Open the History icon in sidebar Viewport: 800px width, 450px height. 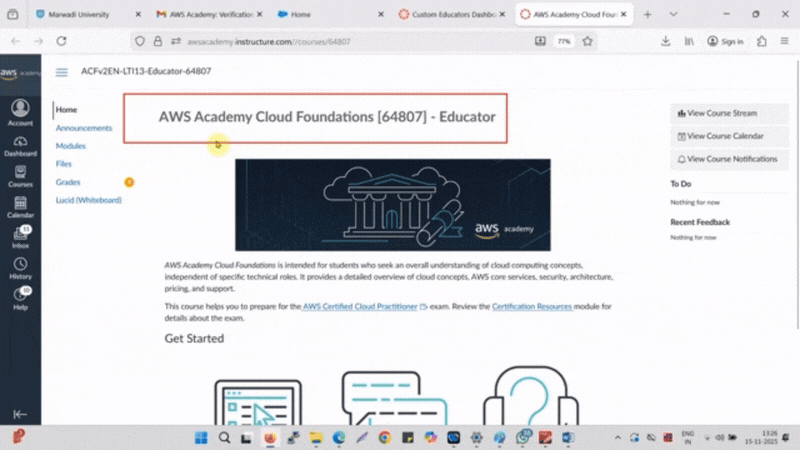point(20,268)
